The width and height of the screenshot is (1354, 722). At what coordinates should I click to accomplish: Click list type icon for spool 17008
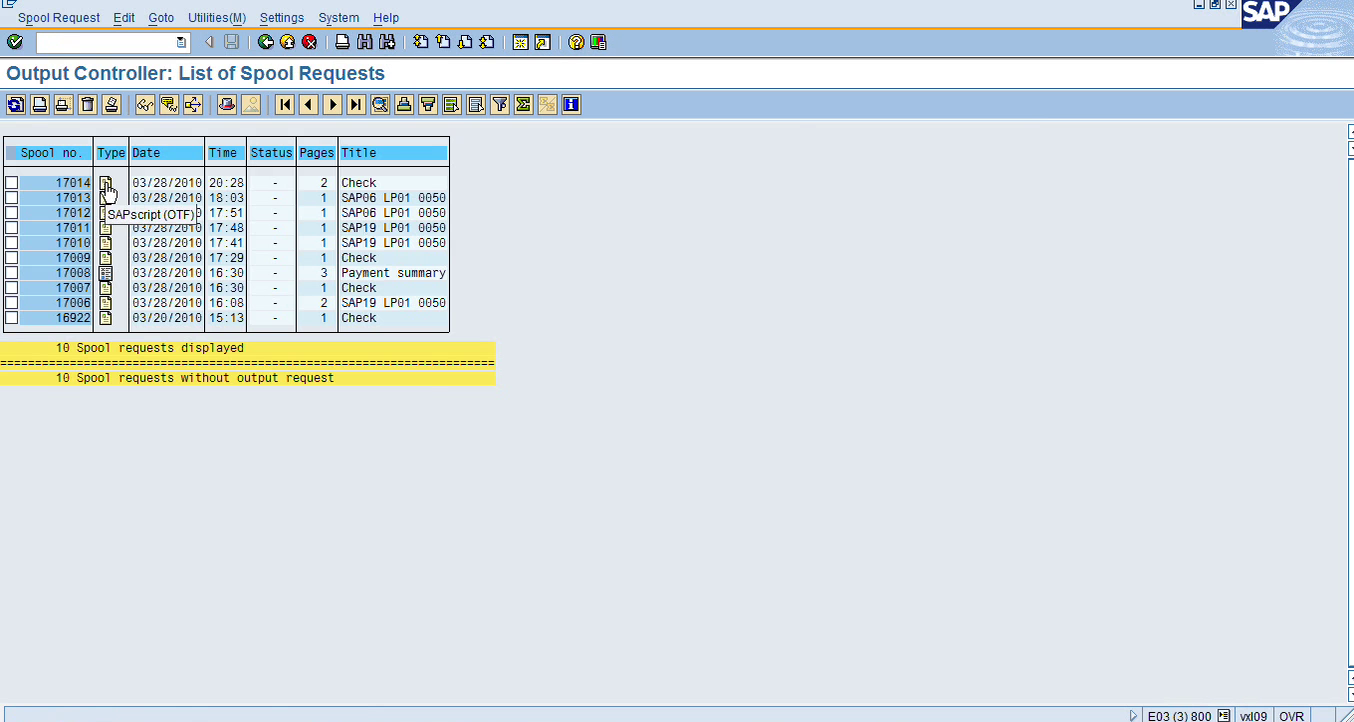coord(106,273)
